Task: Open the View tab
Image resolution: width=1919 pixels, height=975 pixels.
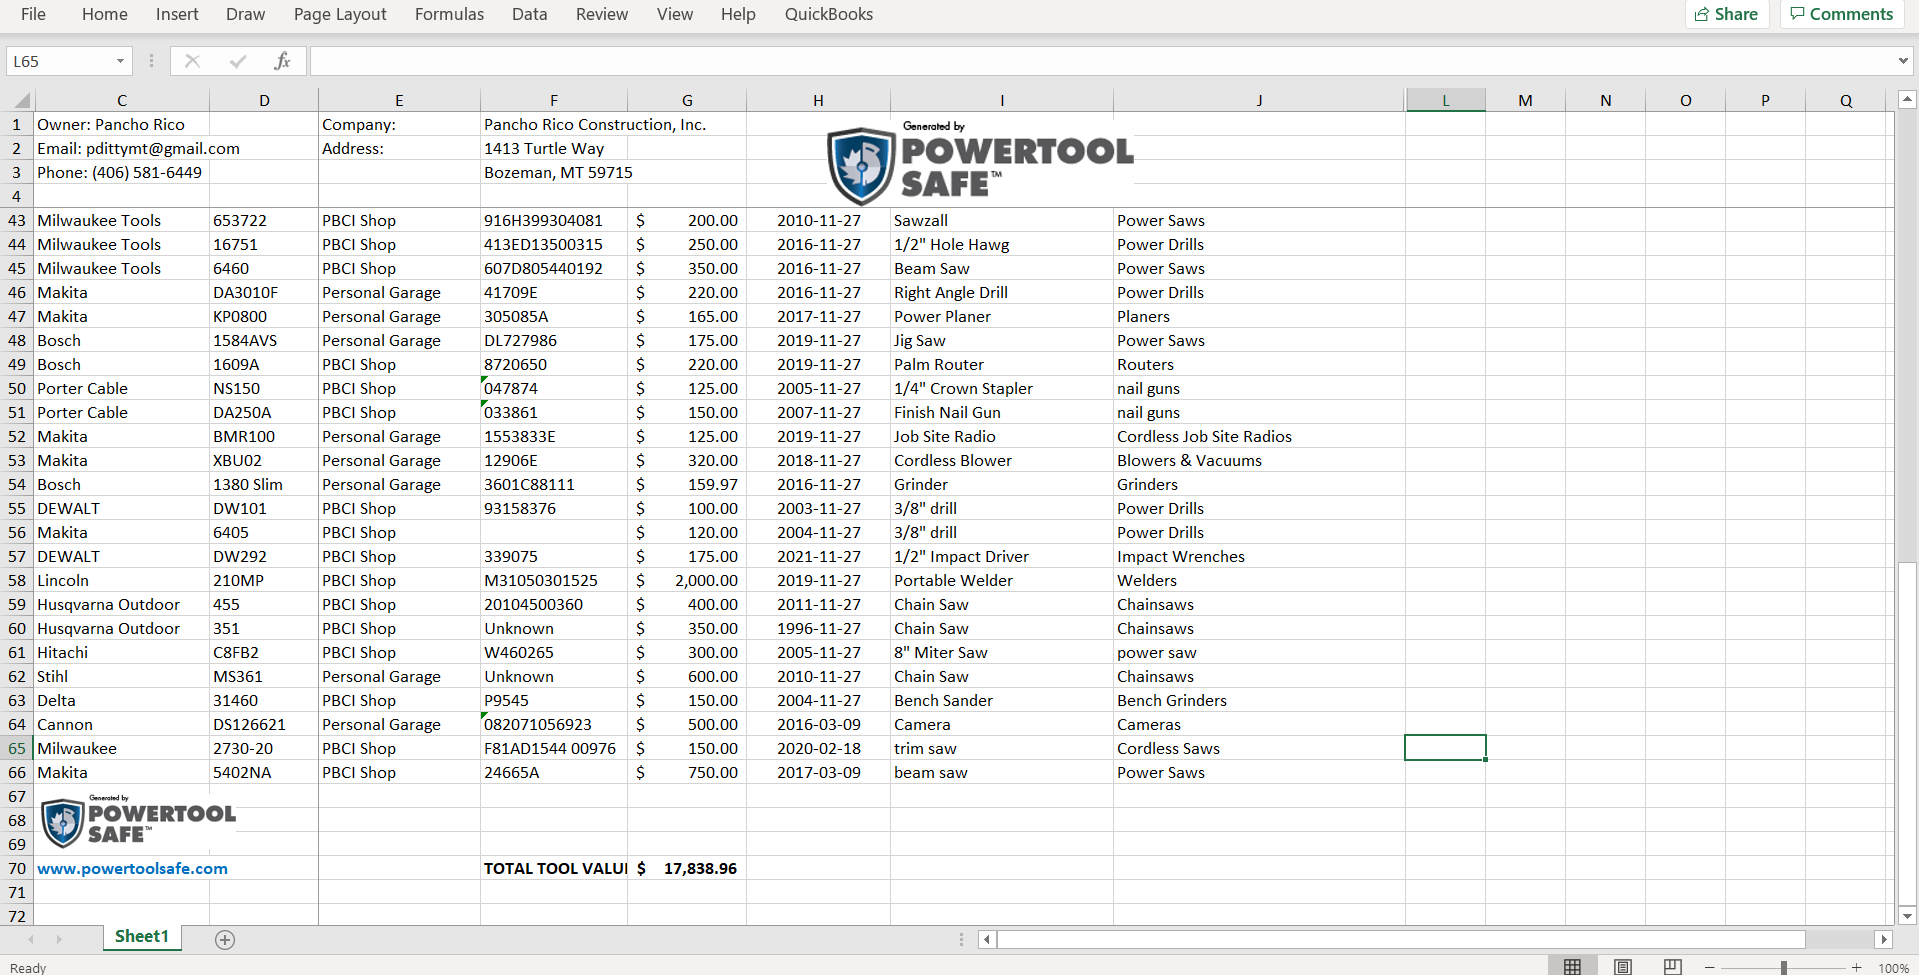Action: [x=675, y=14]
